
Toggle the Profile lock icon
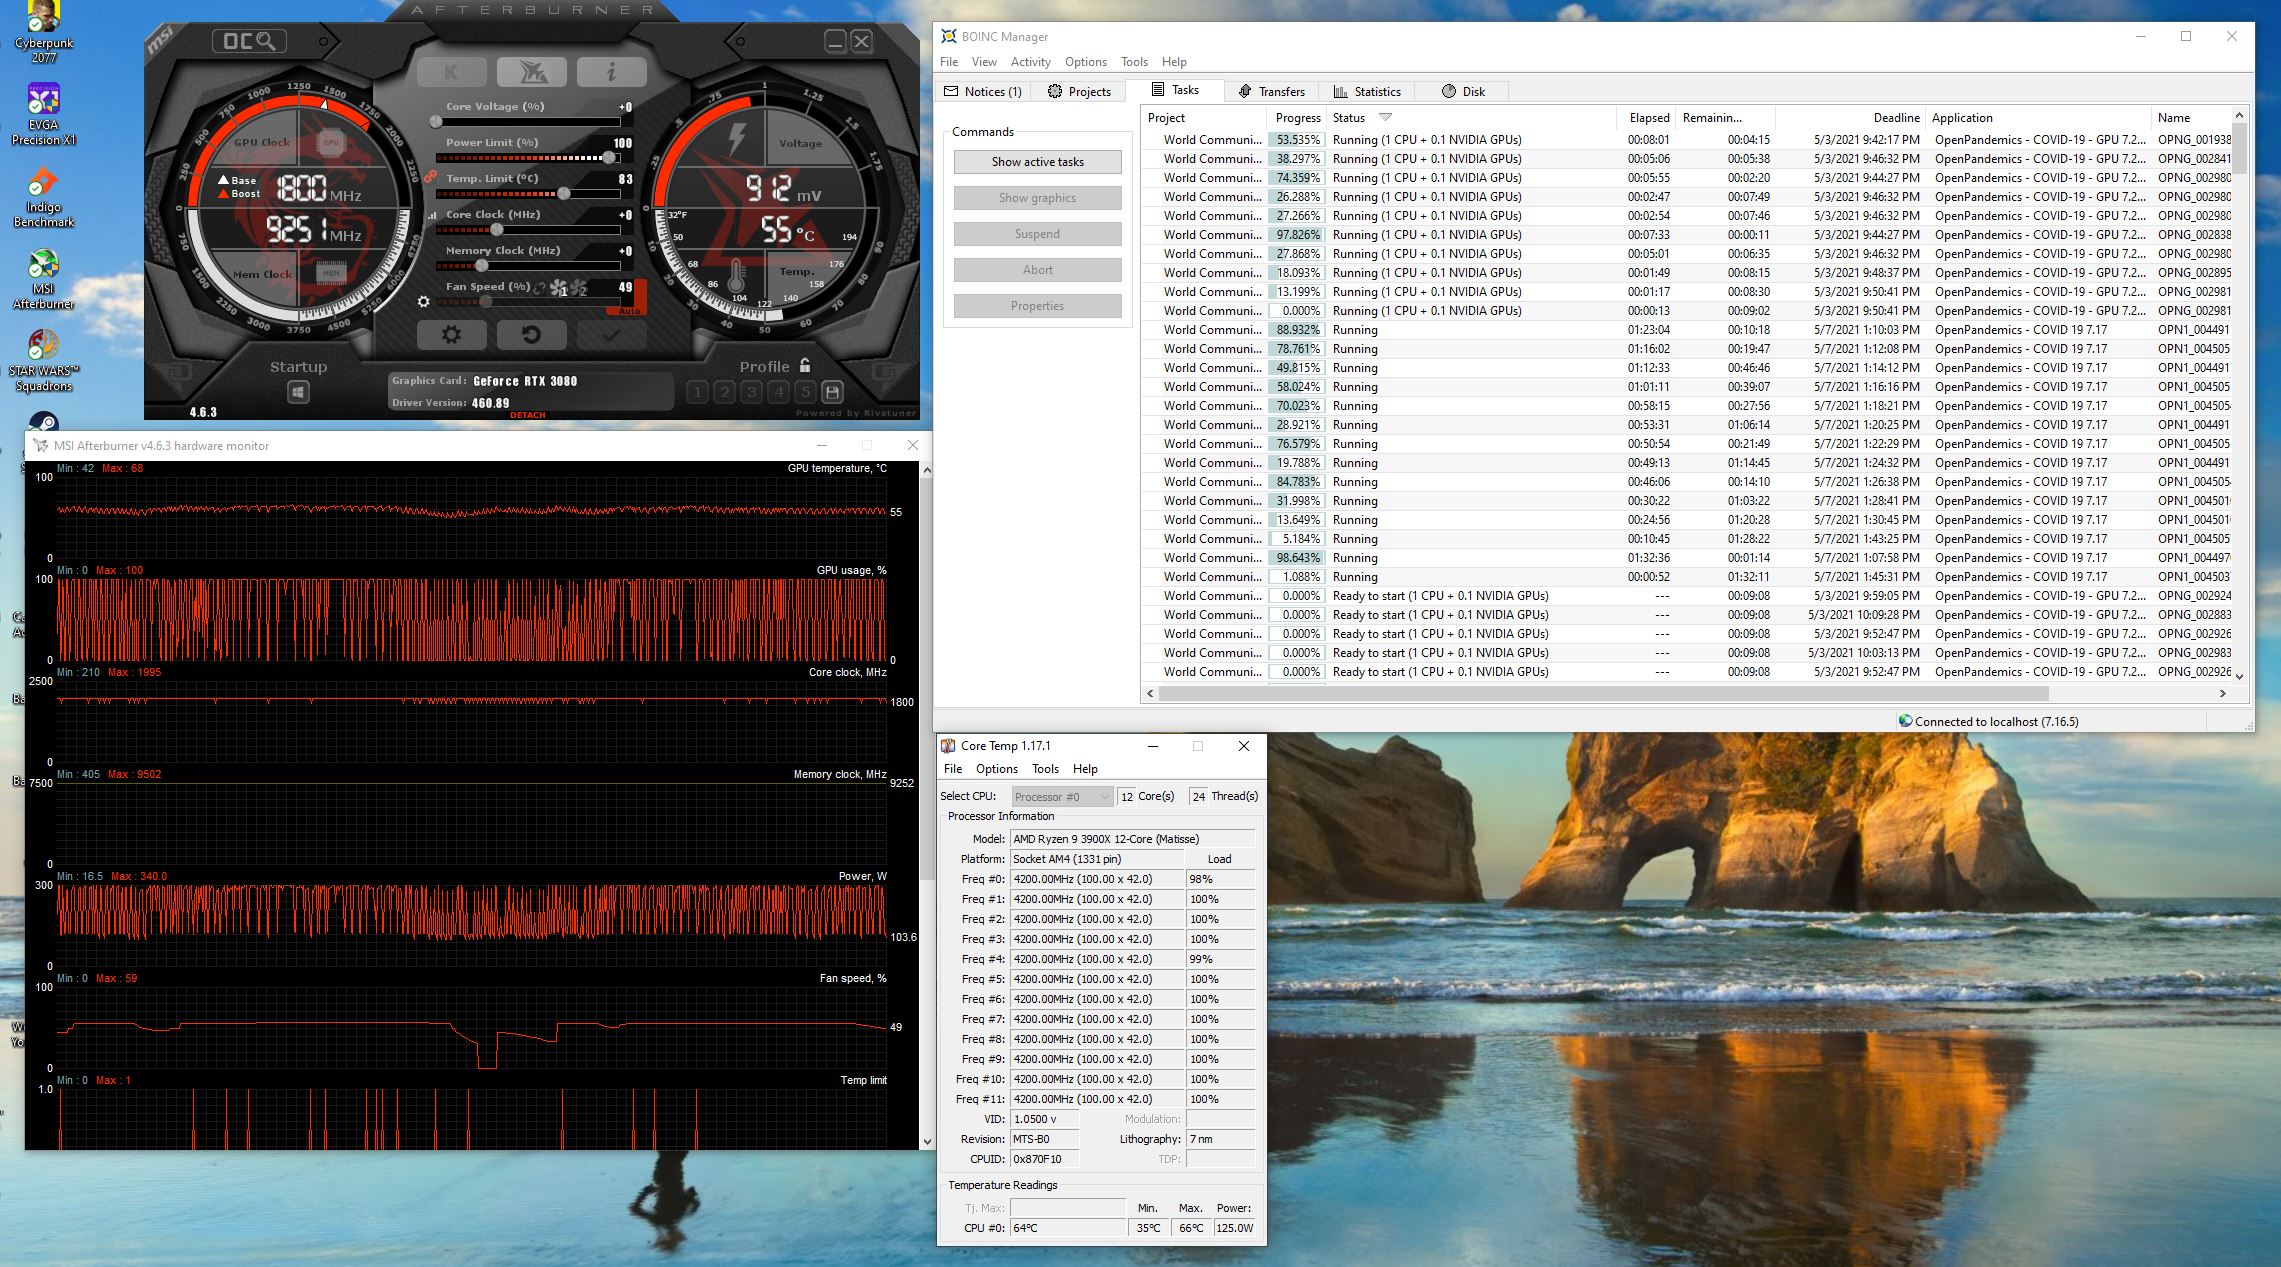tap(805, 365)
